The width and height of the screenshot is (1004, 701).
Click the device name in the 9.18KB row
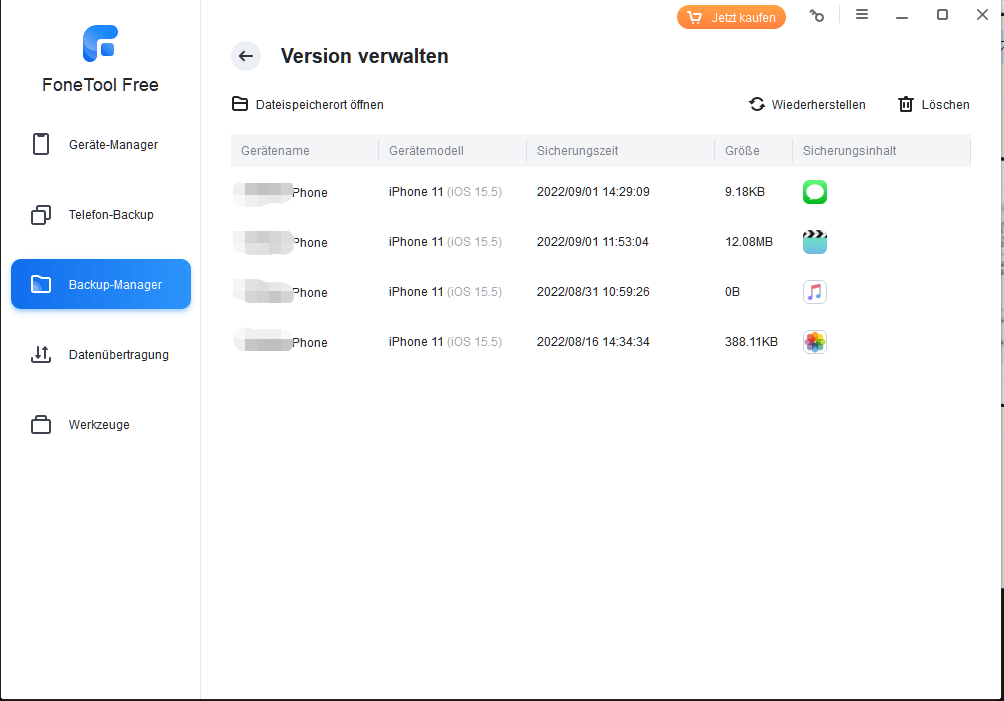280,193
